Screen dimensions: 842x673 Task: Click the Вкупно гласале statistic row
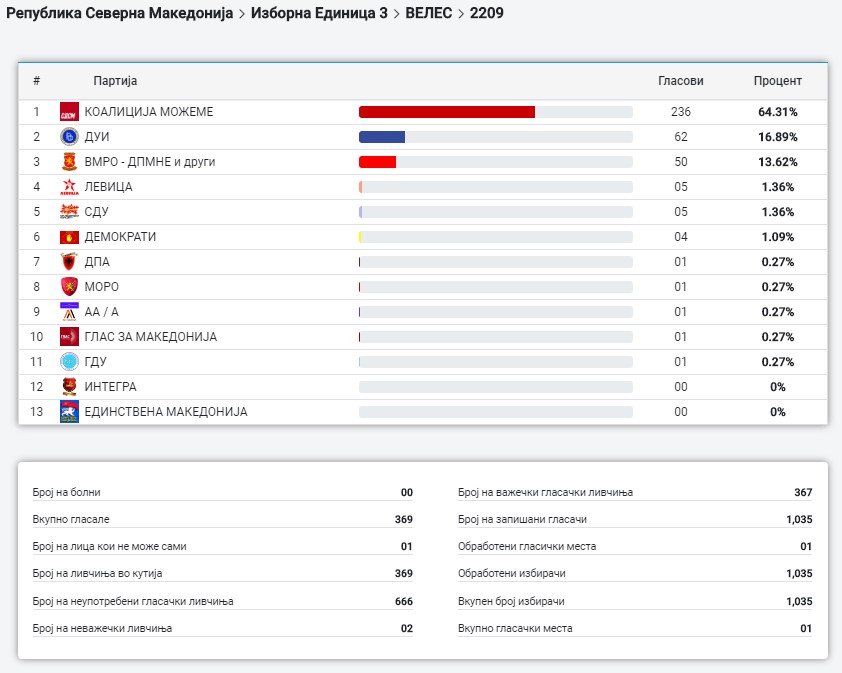[x=222, y=520]
